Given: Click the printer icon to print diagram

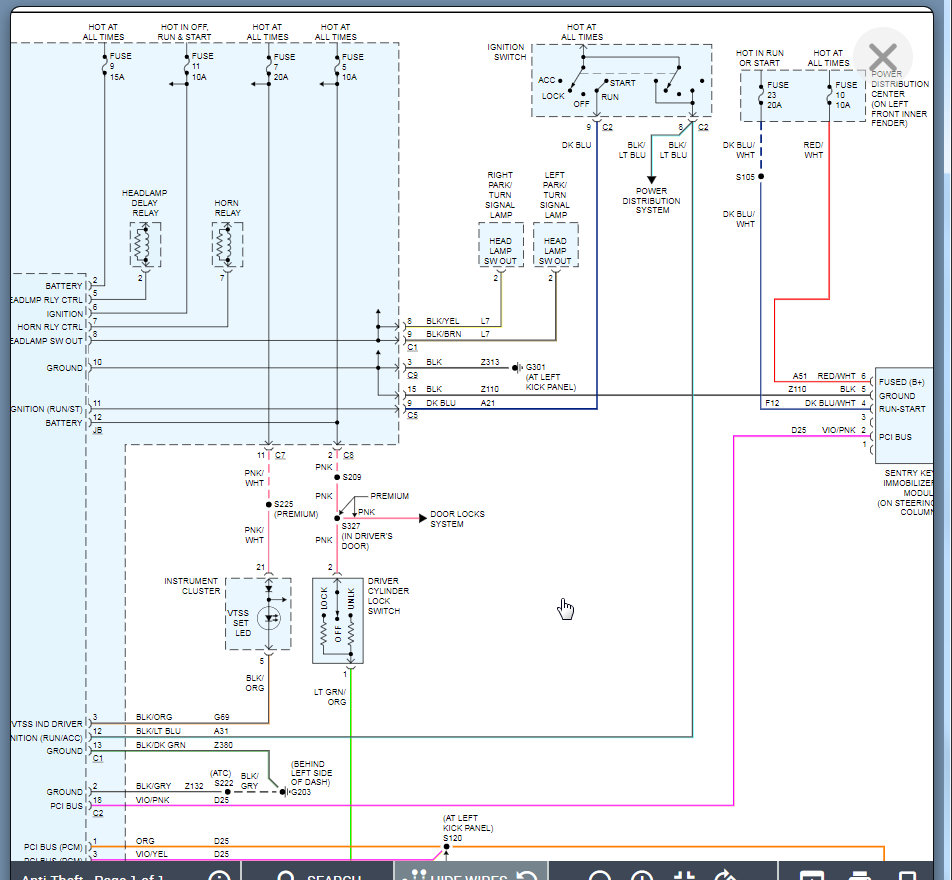Looking at the screenshot, I should 859,876.
